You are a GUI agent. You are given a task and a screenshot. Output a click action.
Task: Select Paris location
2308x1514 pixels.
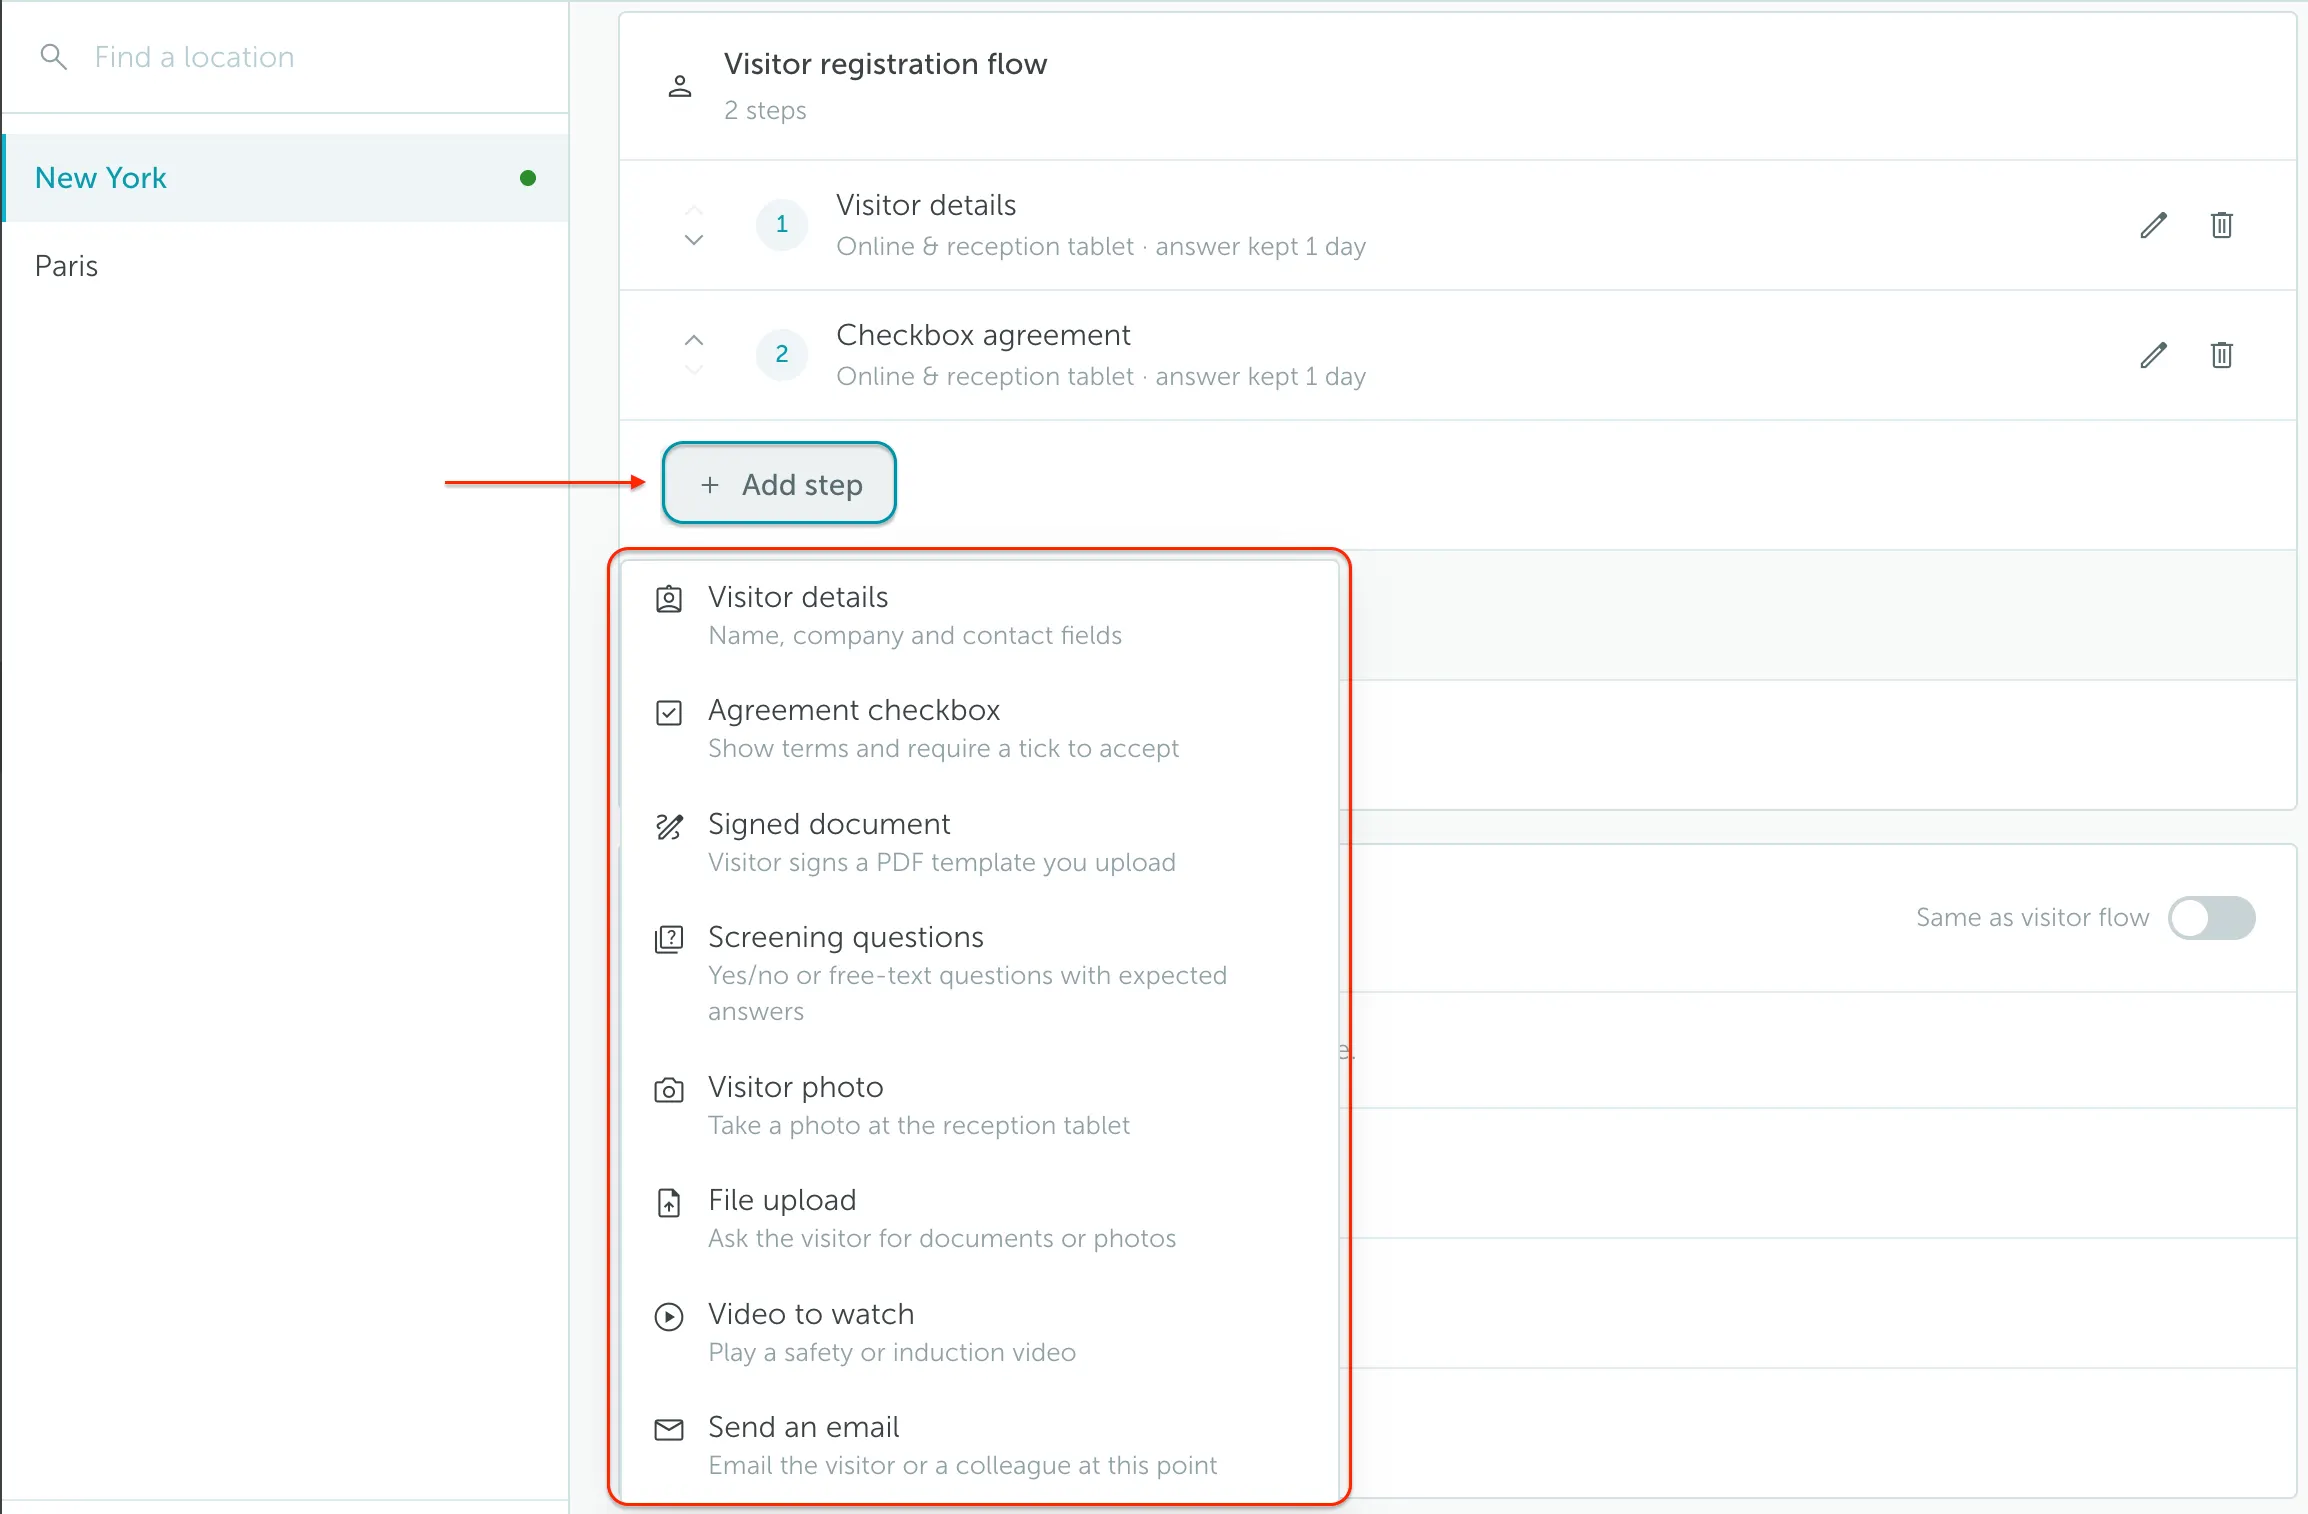(286, 266)
